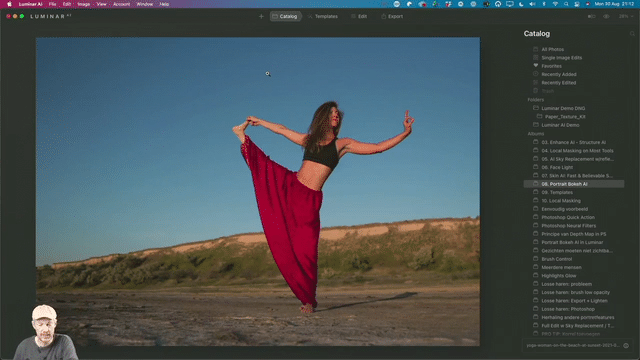
Task: Open Principe van Depth Map in PS album
Action: 573,234
